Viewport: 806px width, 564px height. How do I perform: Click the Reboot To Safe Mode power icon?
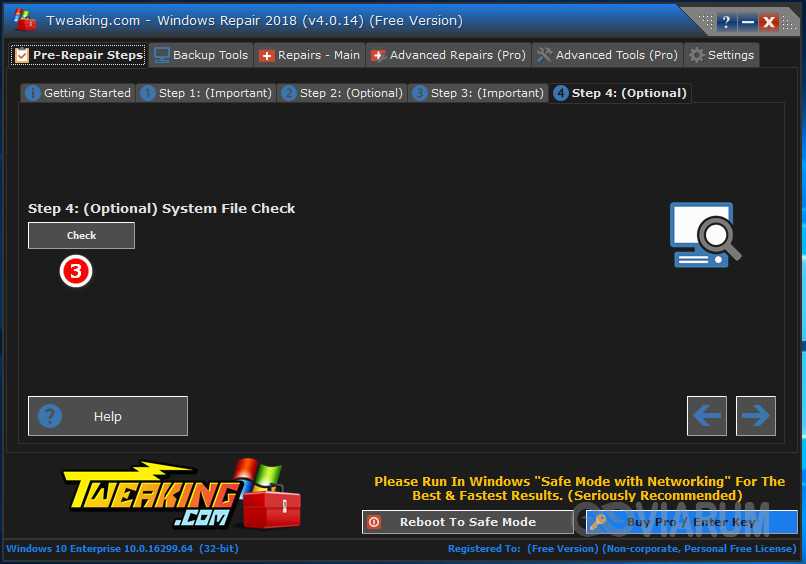pyautogui.click(x=374, y=522)
